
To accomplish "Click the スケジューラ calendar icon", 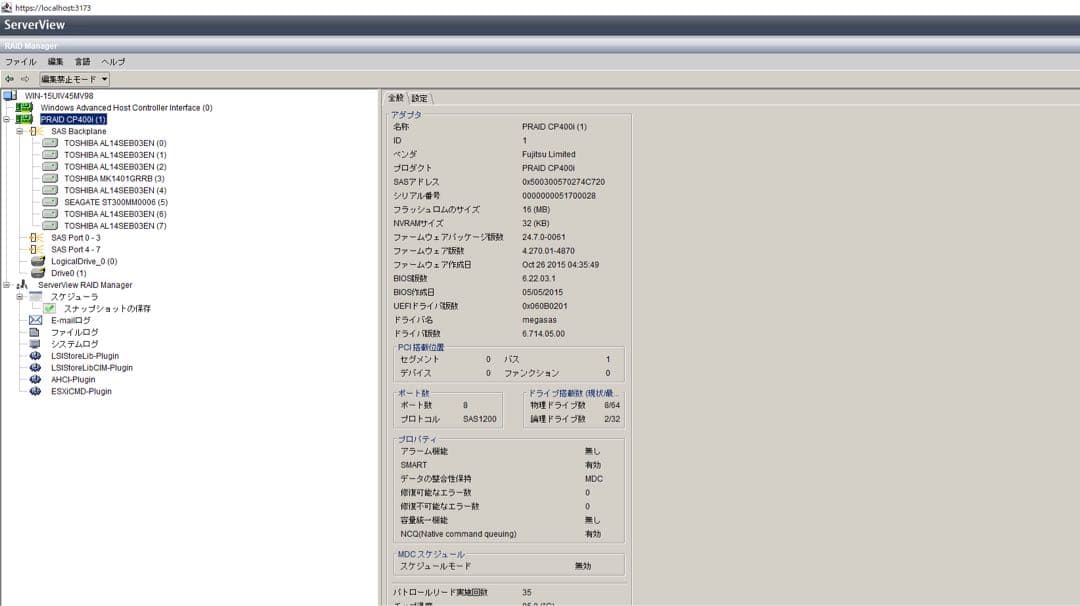I will (36, 297).
